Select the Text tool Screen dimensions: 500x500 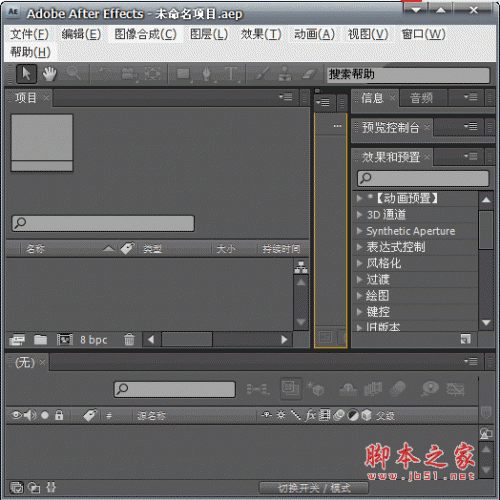pos(231,74)
